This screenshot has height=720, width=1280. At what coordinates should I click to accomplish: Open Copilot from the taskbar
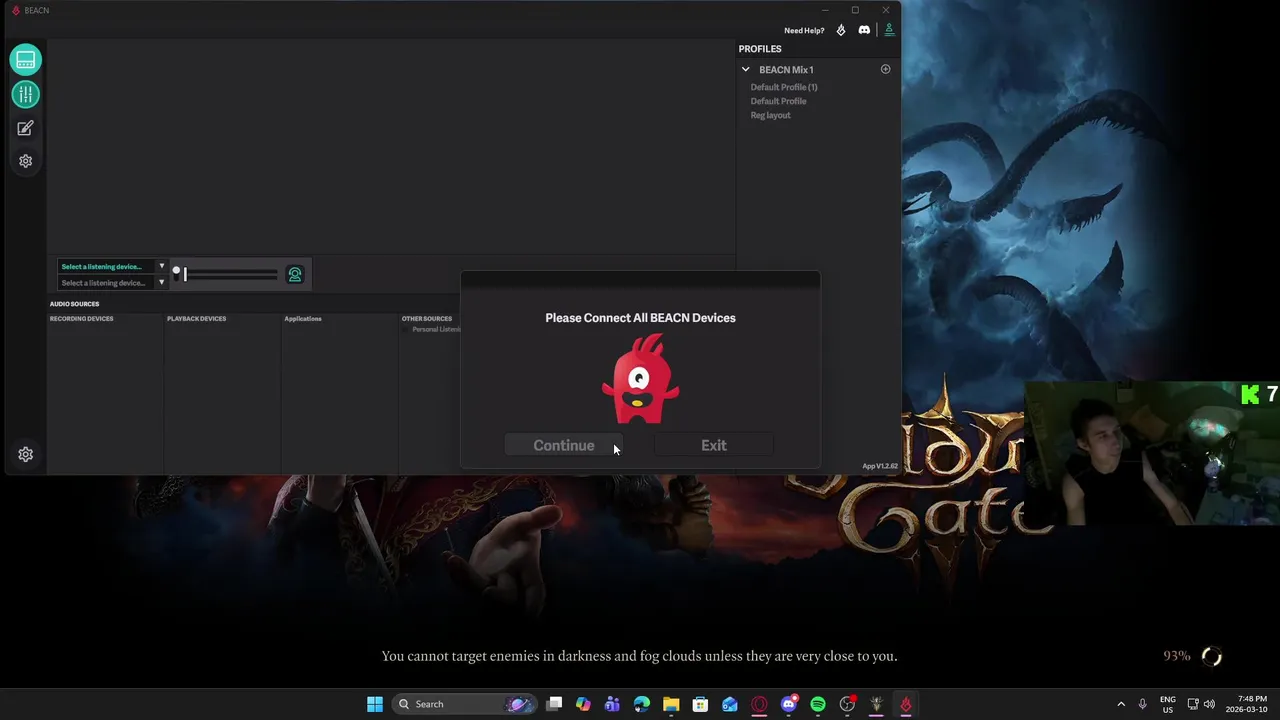point(584,704)
